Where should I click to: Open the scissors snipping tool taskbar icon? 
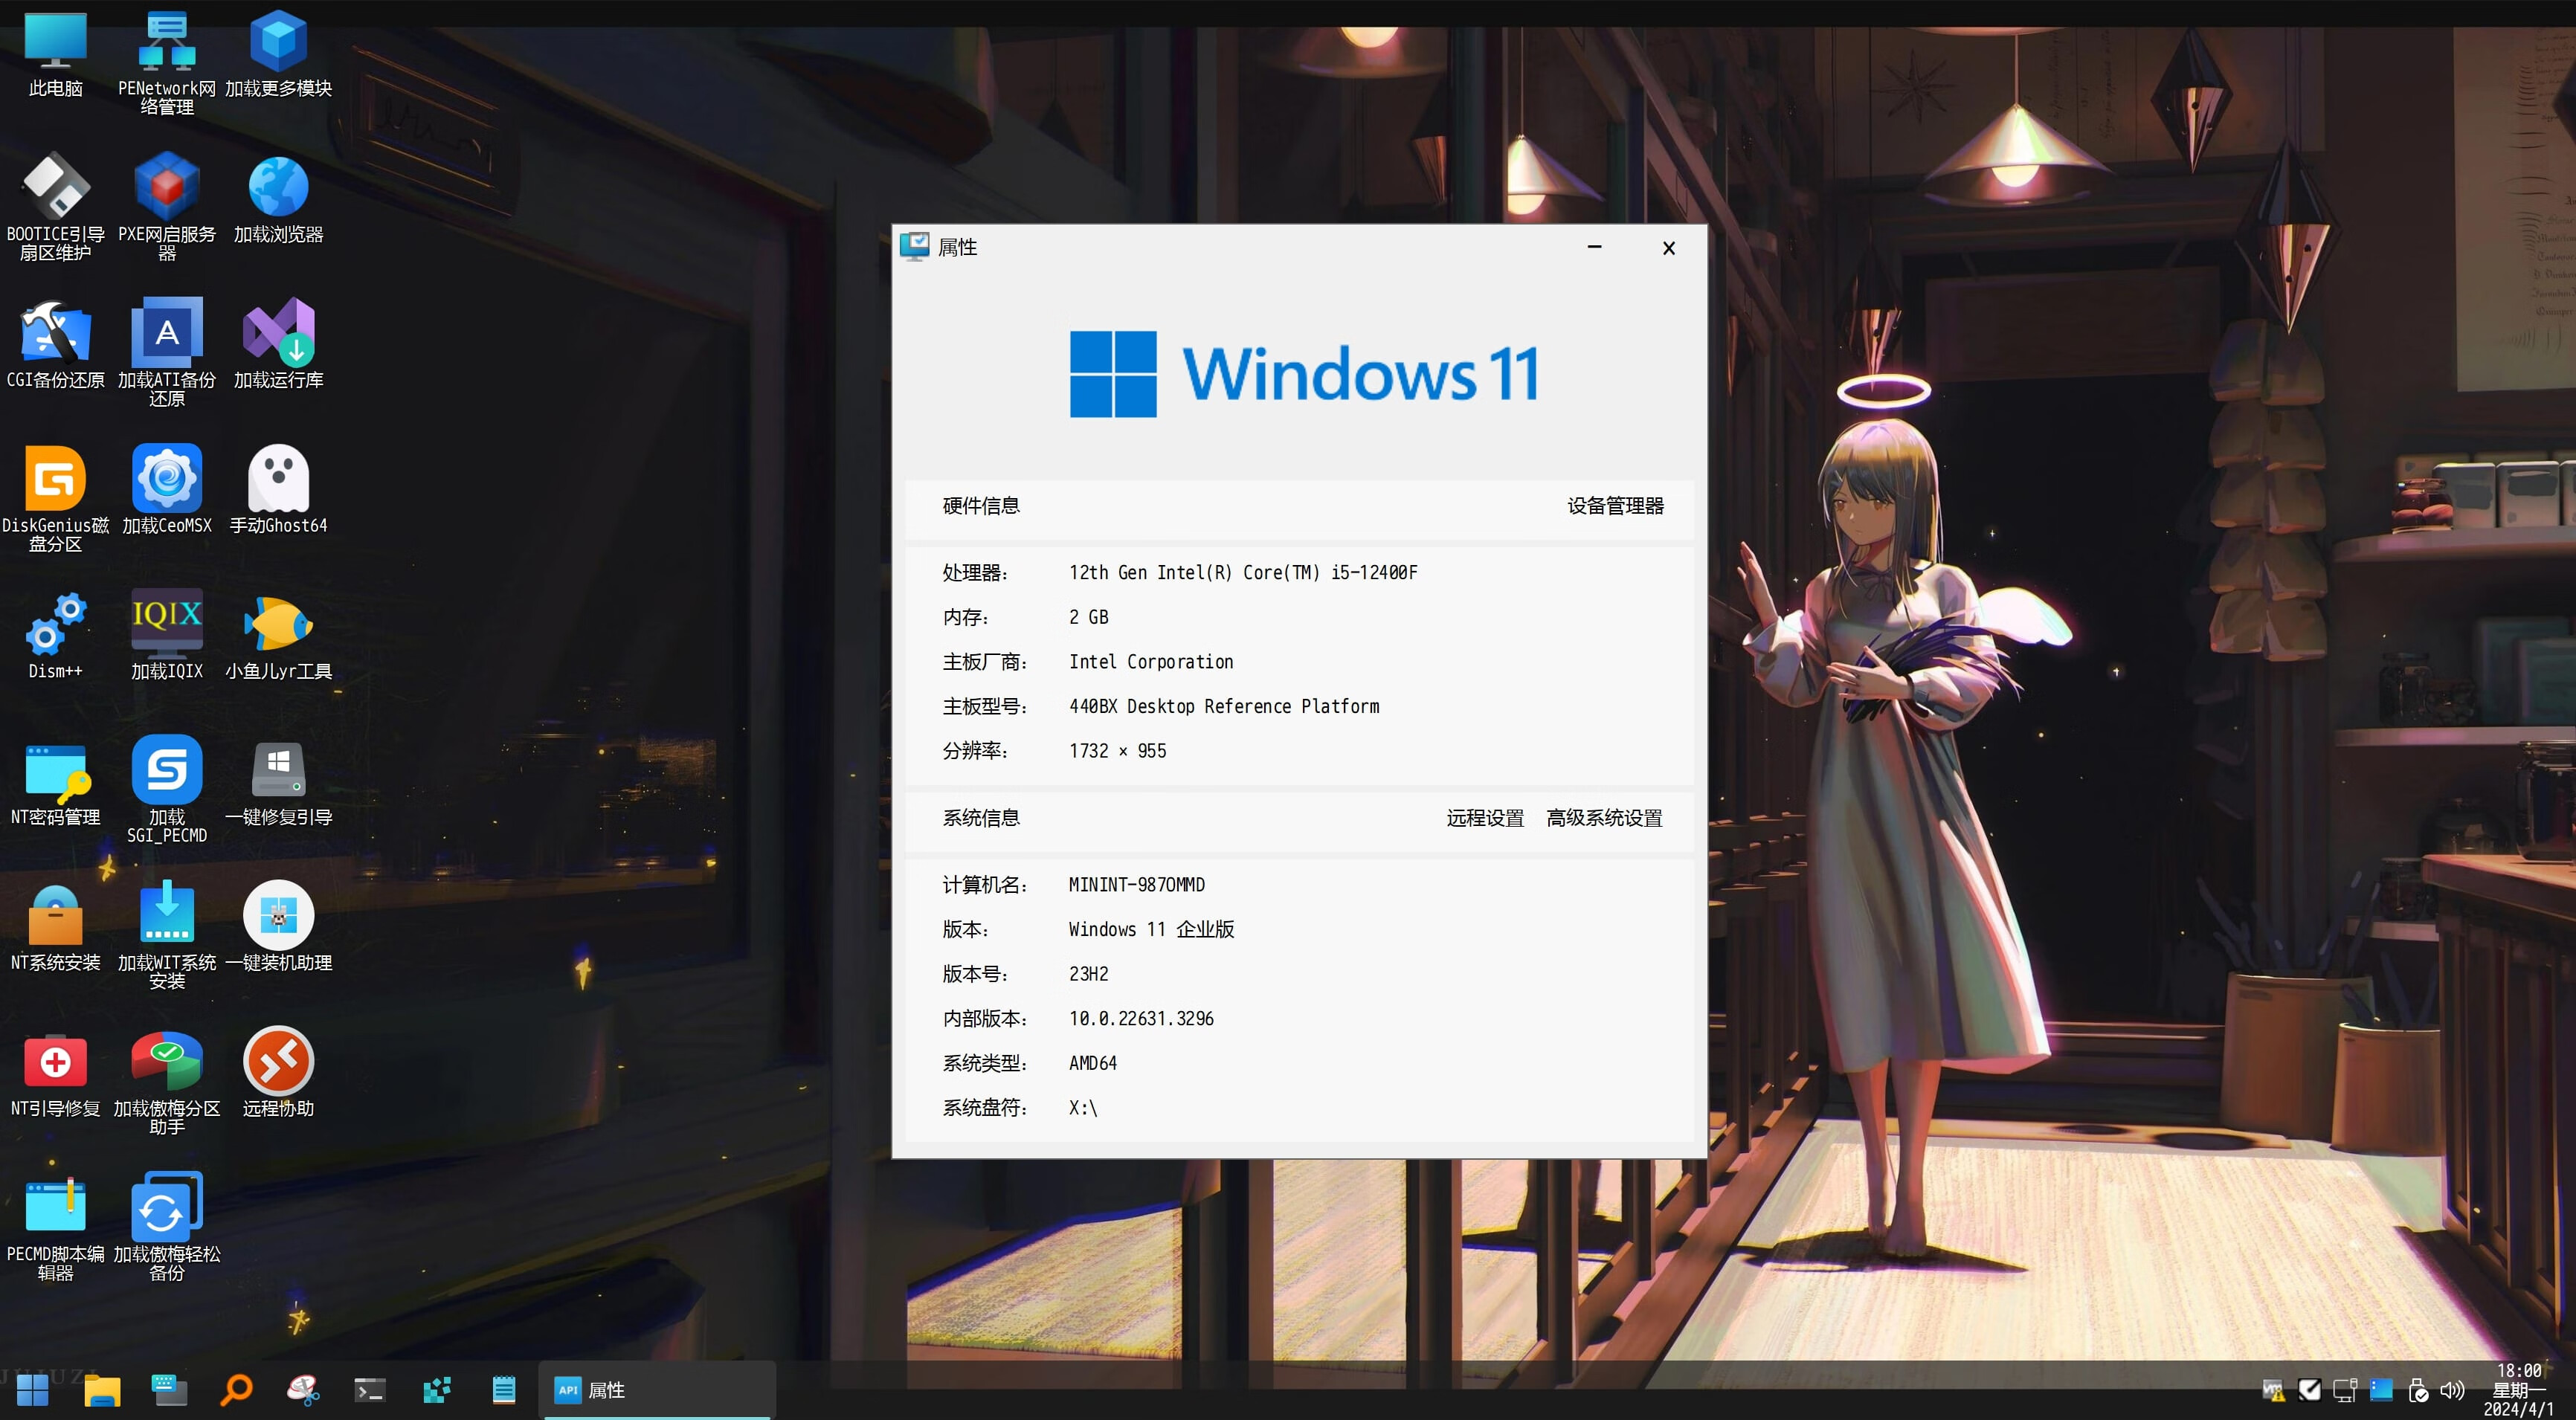coord(303,1390)
